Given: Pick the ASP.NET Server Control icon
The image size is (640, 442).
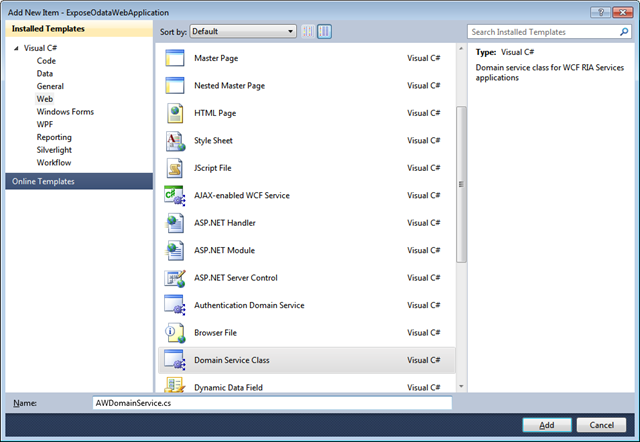Looking at the screenshot, I should [175, 278].
